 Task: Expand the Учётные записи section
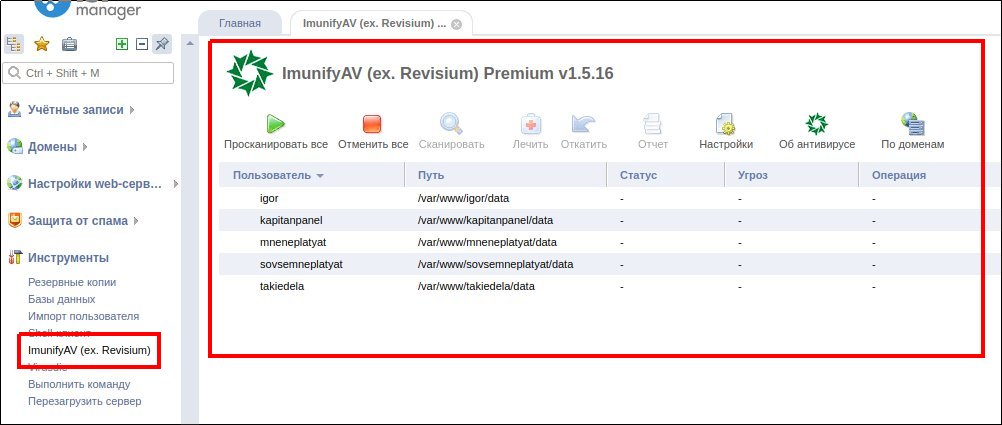click(x=132, y=110)
